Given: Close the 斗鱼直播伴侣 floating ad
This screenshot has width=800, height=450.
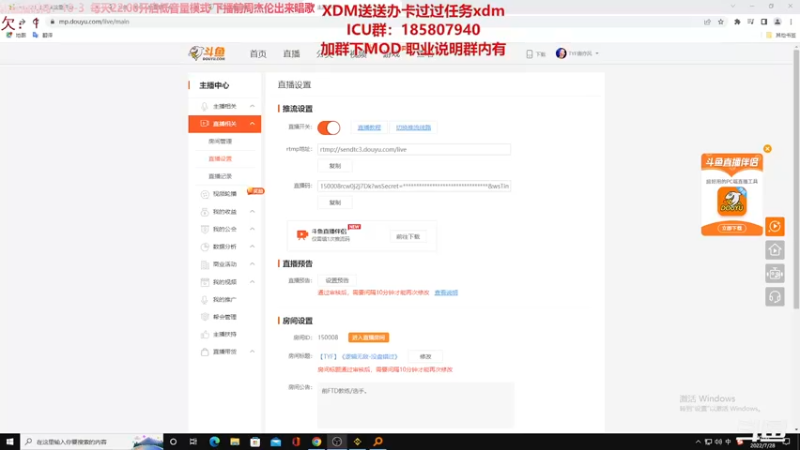Looking at the screenshot, I should tap(767, 149).
